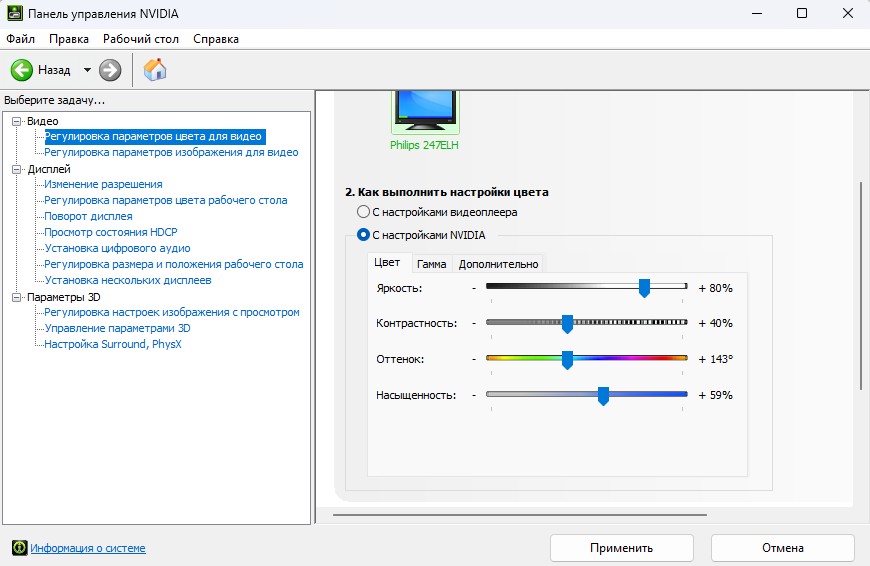The height and width of the screenshot is (566, 870).
Task: Click the + 143° hue value
Action: point(716,359)
